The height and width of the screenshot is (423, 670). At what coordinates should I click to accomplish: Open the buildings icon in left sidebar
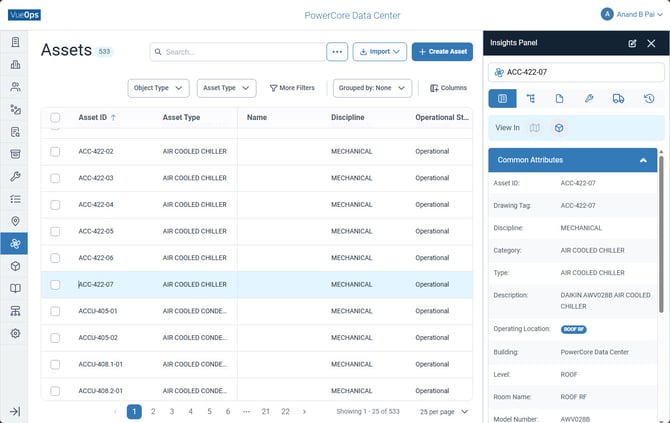click(x=15, y=65)
